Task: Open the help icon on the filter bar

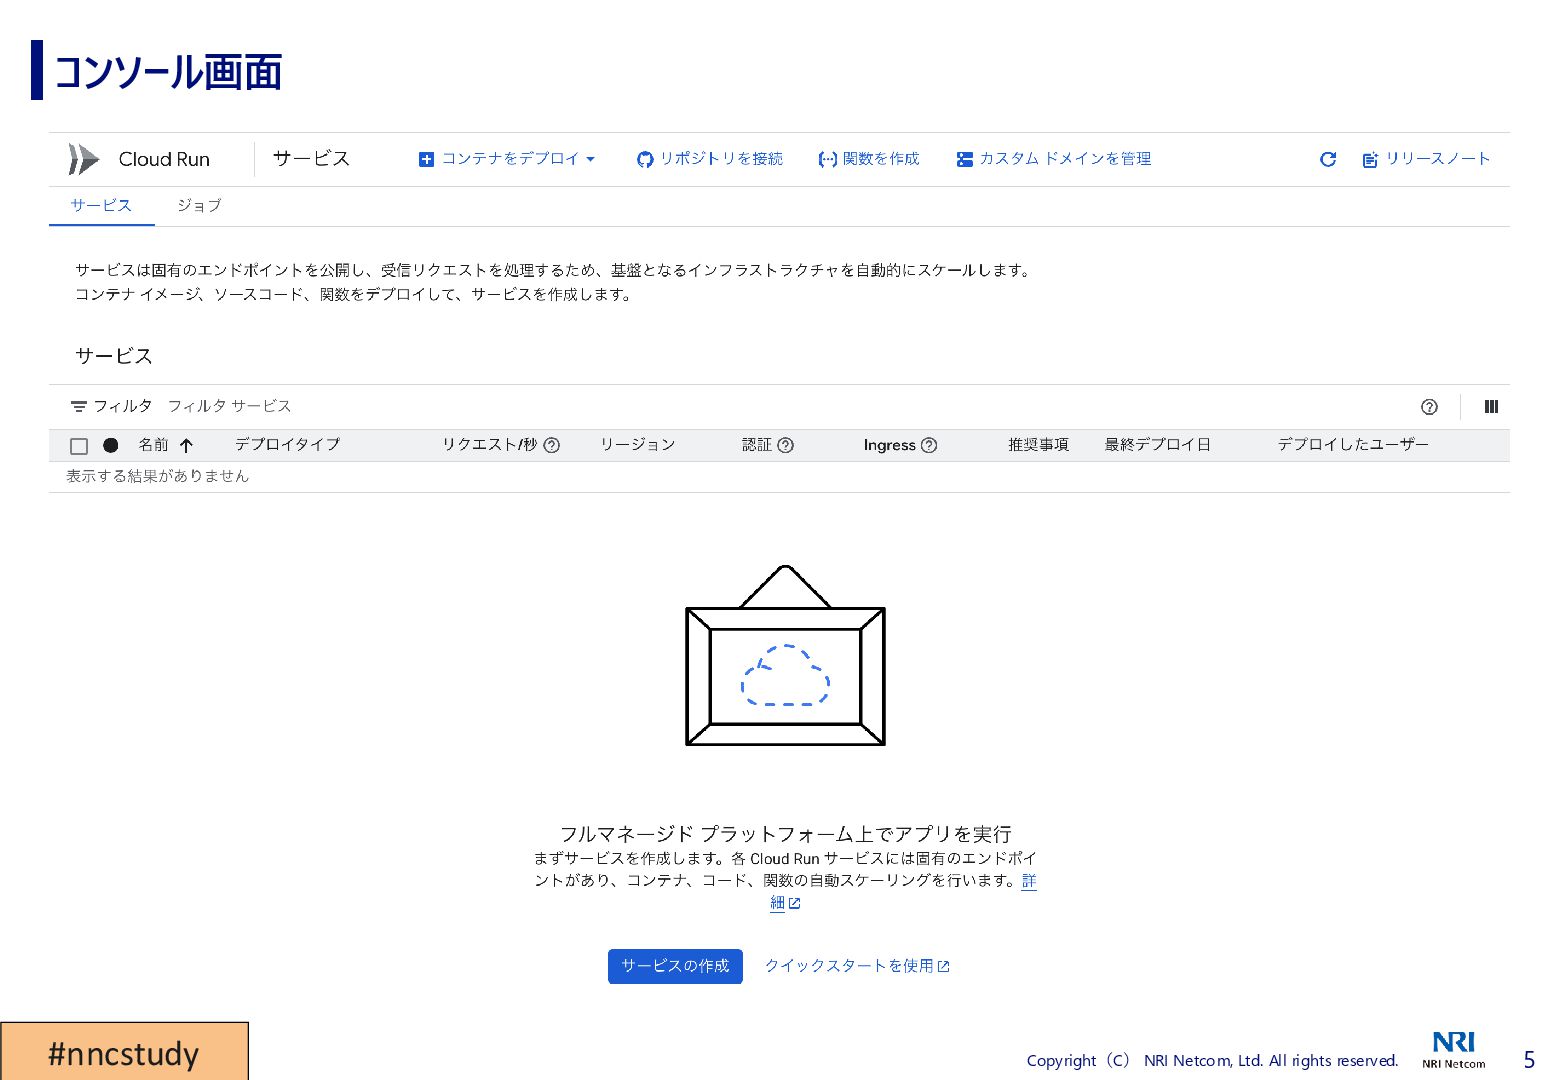Action: (1429, 407)
